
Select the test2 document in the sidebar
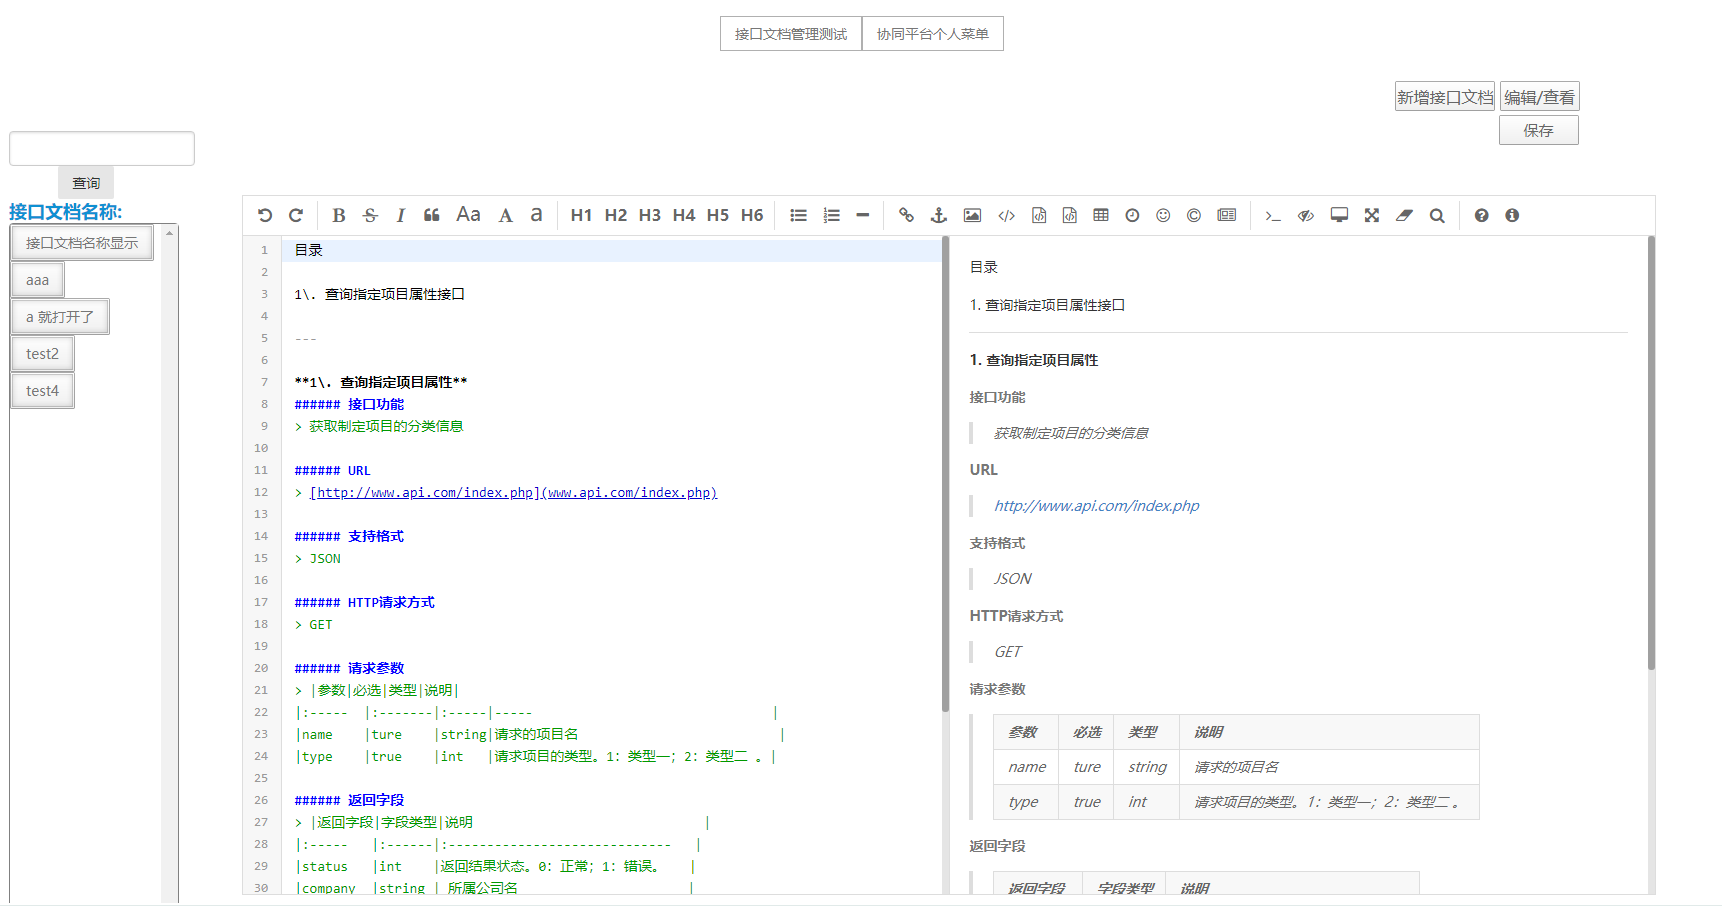click(x=41, y=353)
